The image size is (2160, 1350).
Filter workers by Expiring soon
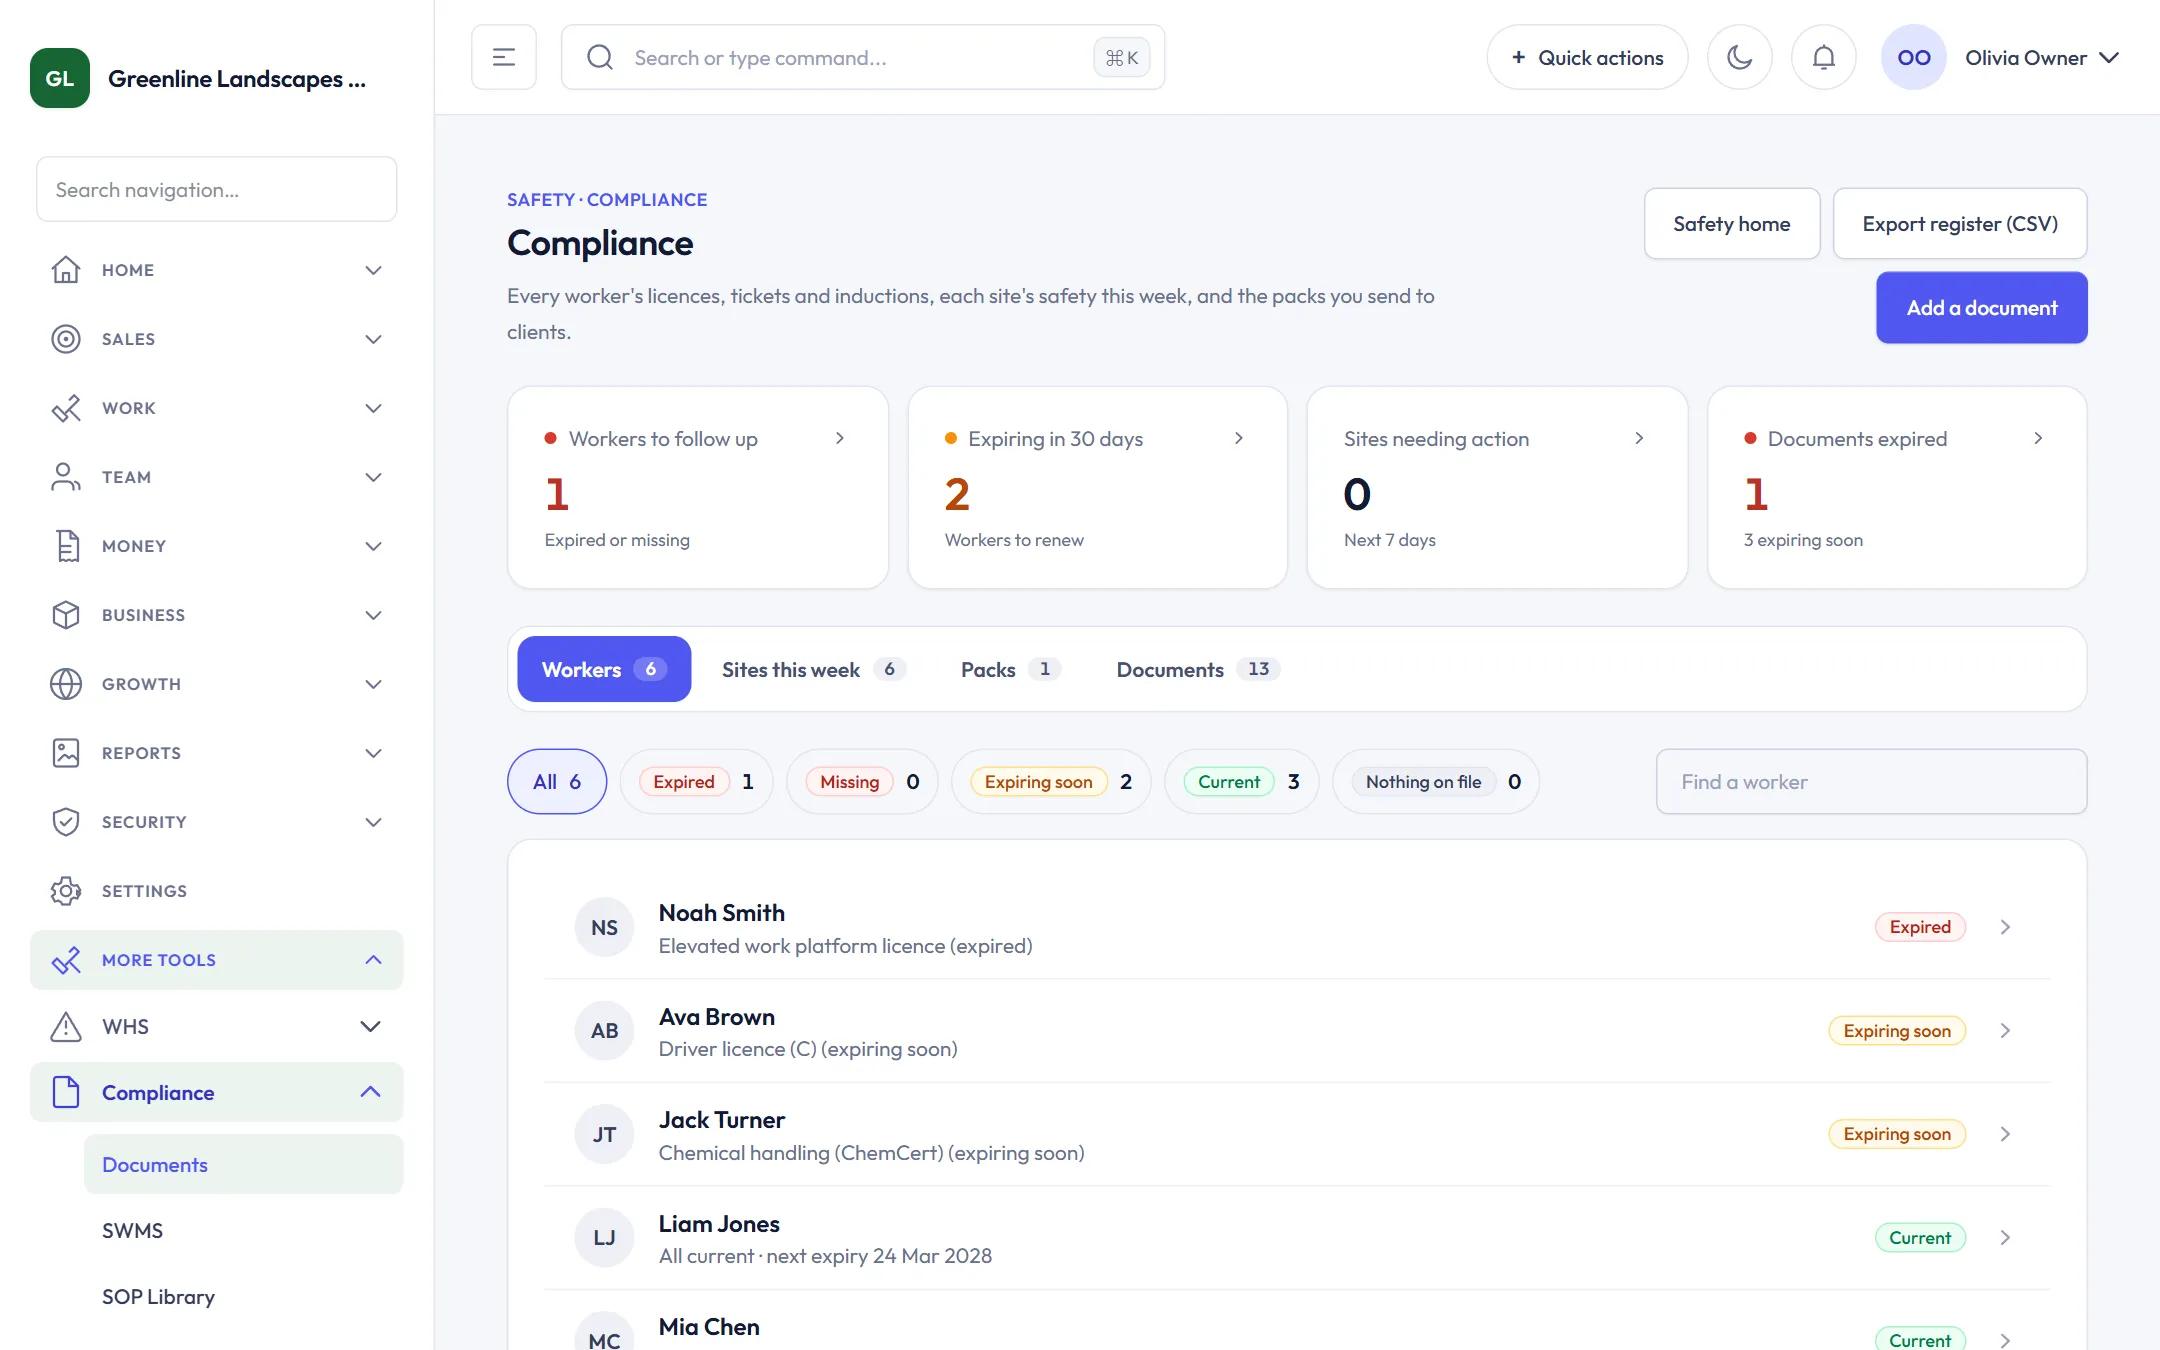[1051, 781]
